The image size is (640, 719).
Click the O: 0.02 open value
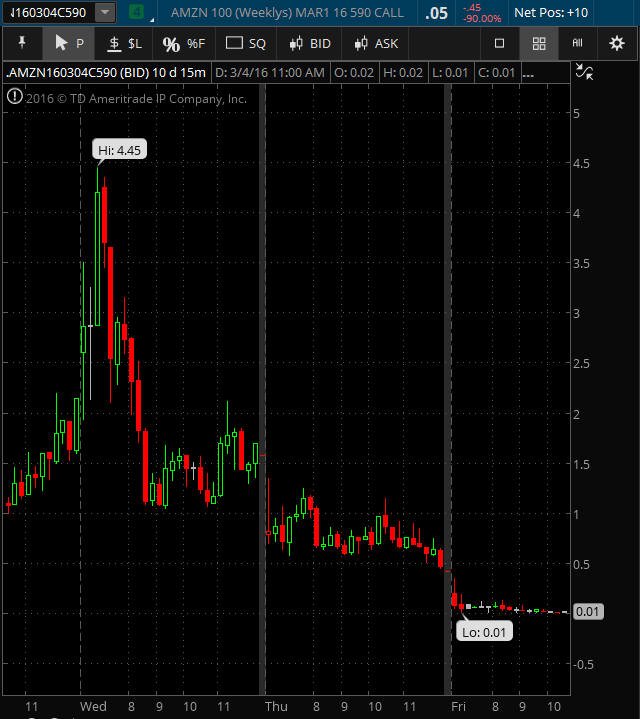pyautogui.click(x=353, y=72)
